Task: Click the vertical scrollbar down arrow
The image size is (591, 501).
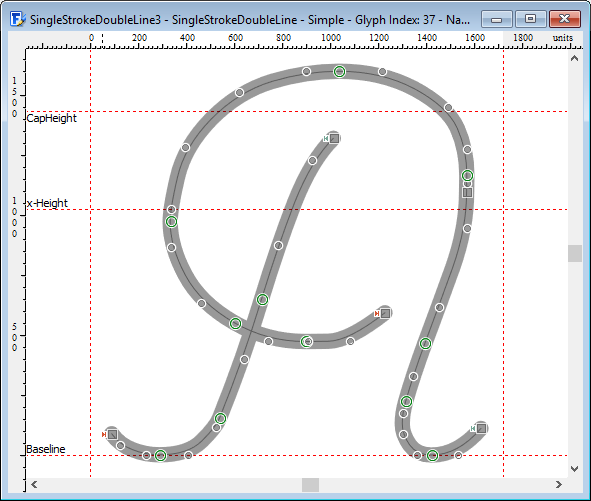Action: [x=574, y=469]
